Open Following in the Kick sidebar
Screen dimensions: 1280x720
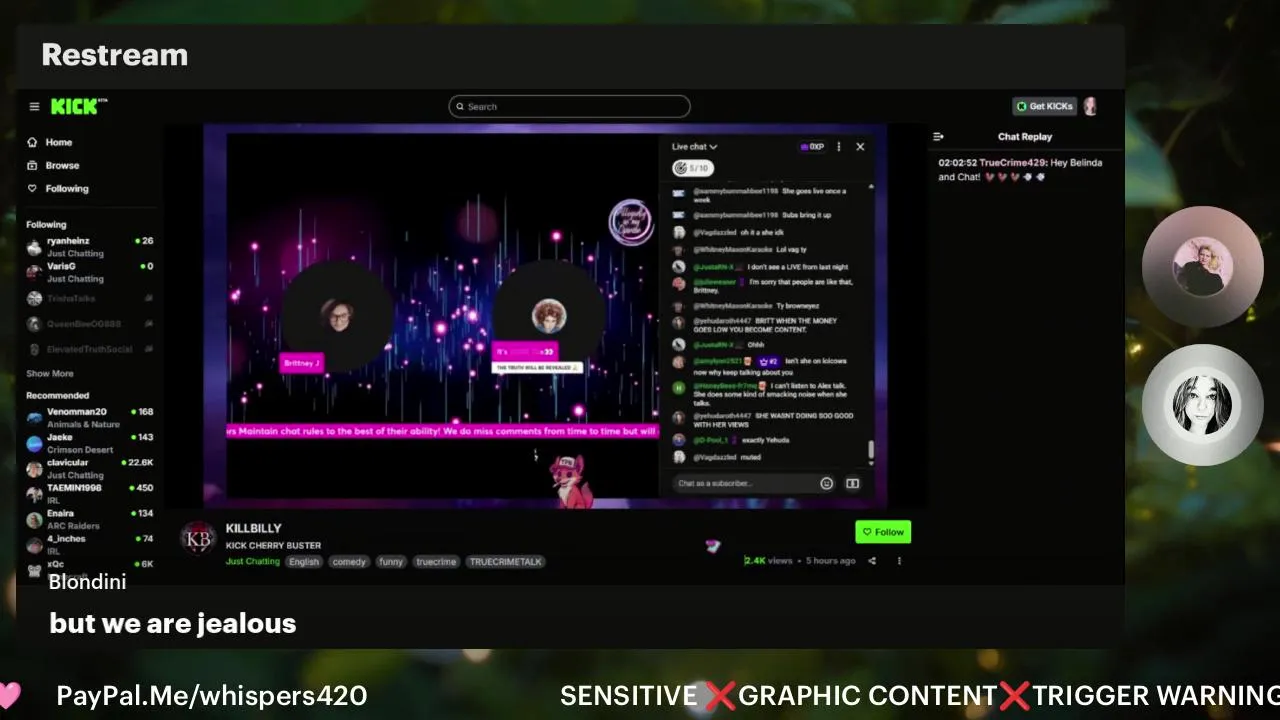tap(67, 188)
